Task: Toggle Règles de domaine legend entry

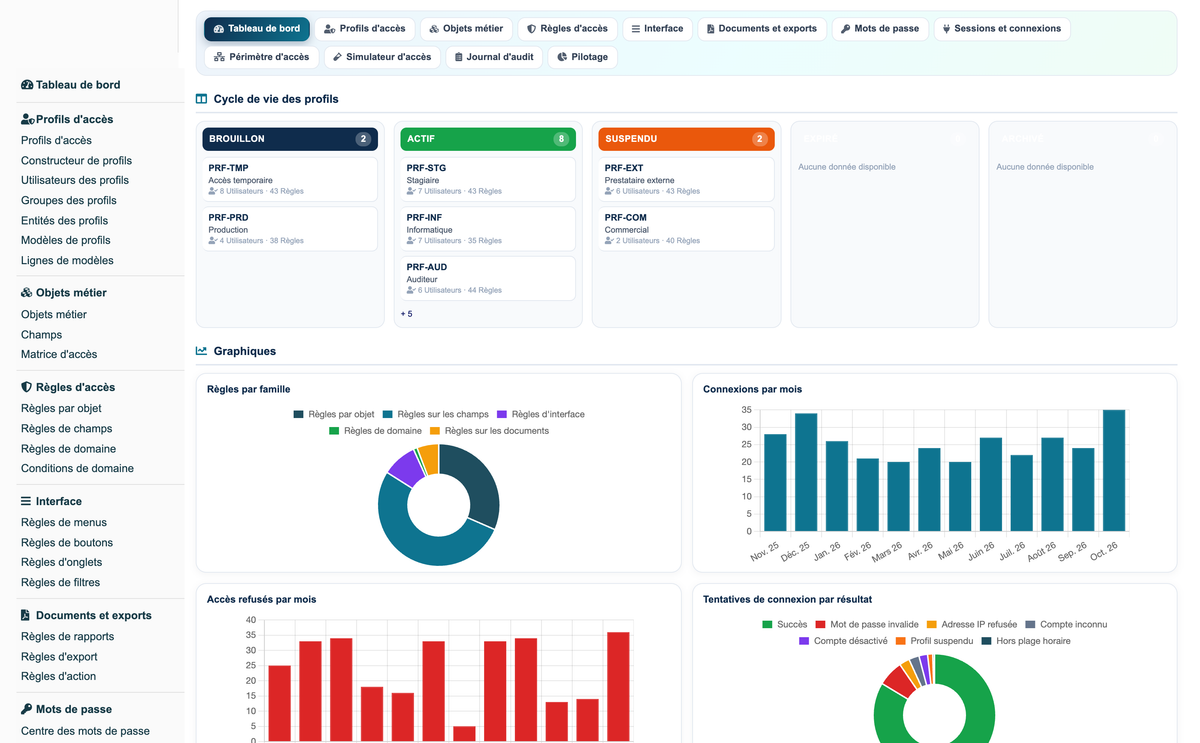Action: (x=375, y=431)
